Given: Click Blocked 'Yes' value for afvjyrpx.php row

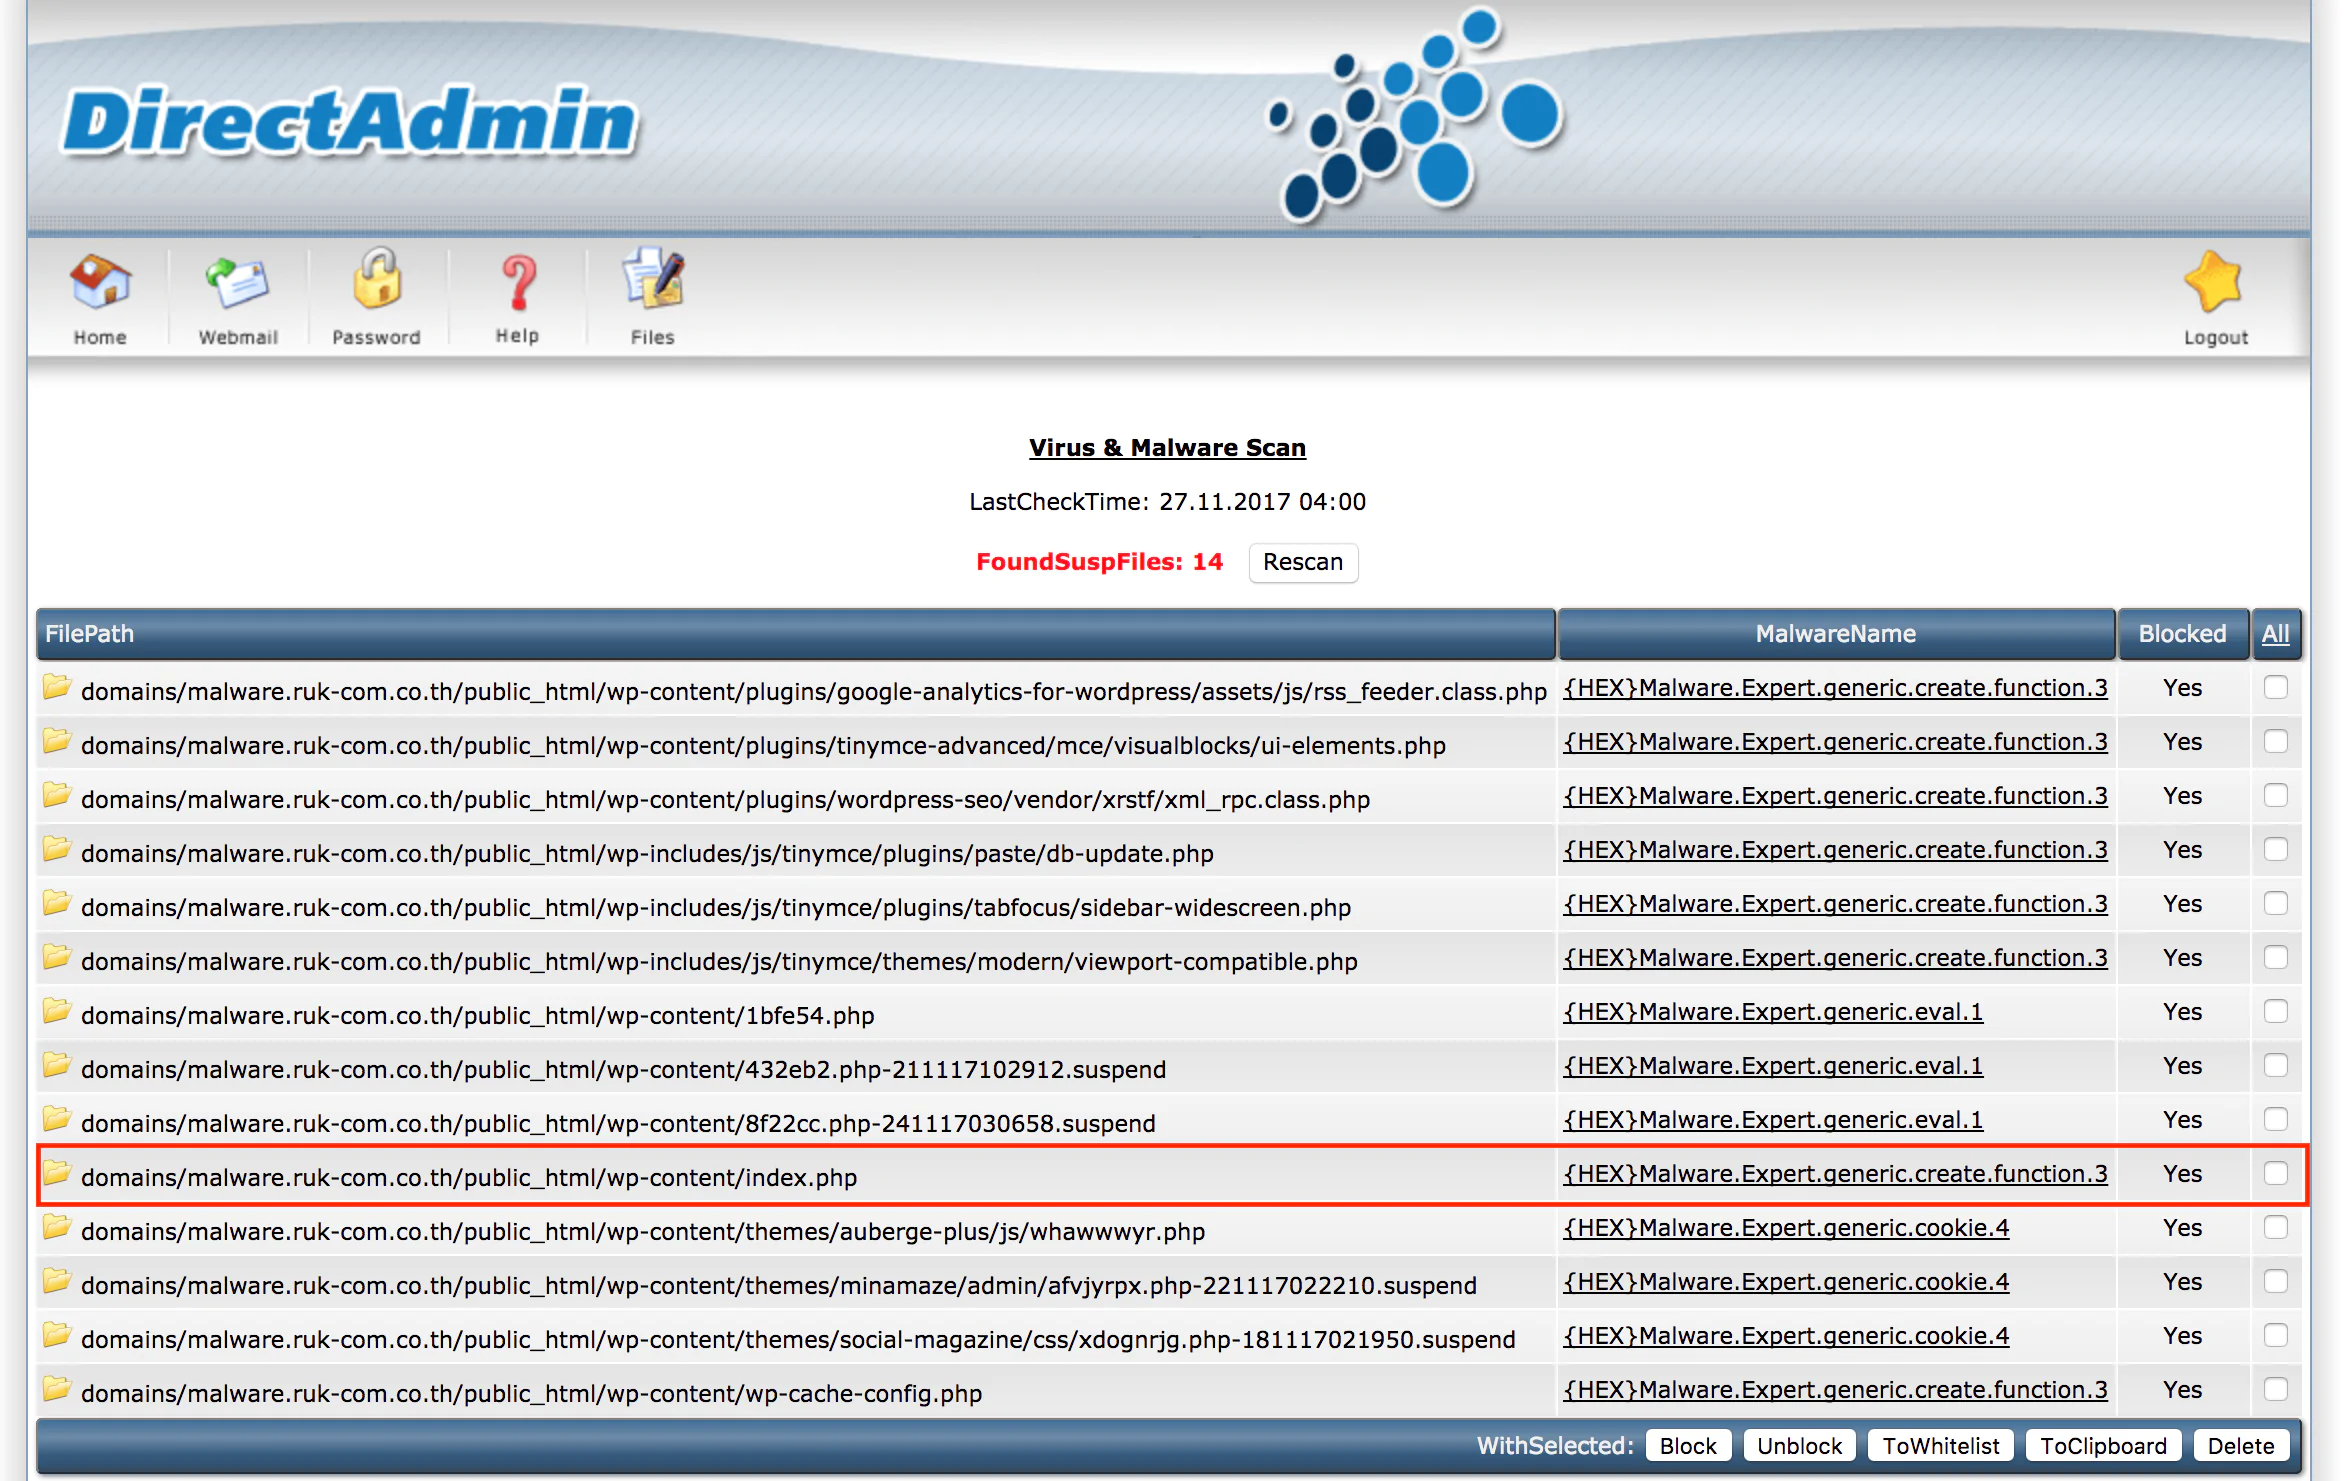Looking at the screenshot, I should click(2182, 1282).
